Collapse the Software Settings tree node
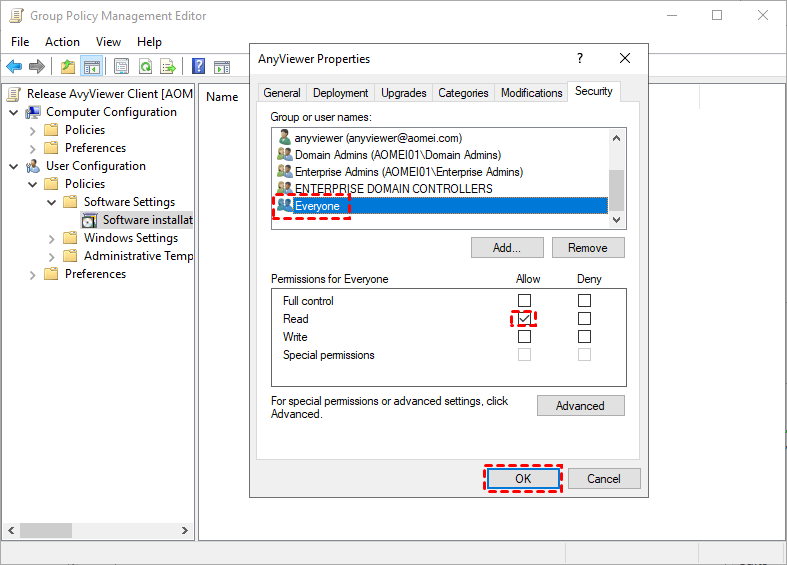 pos(51,202)
